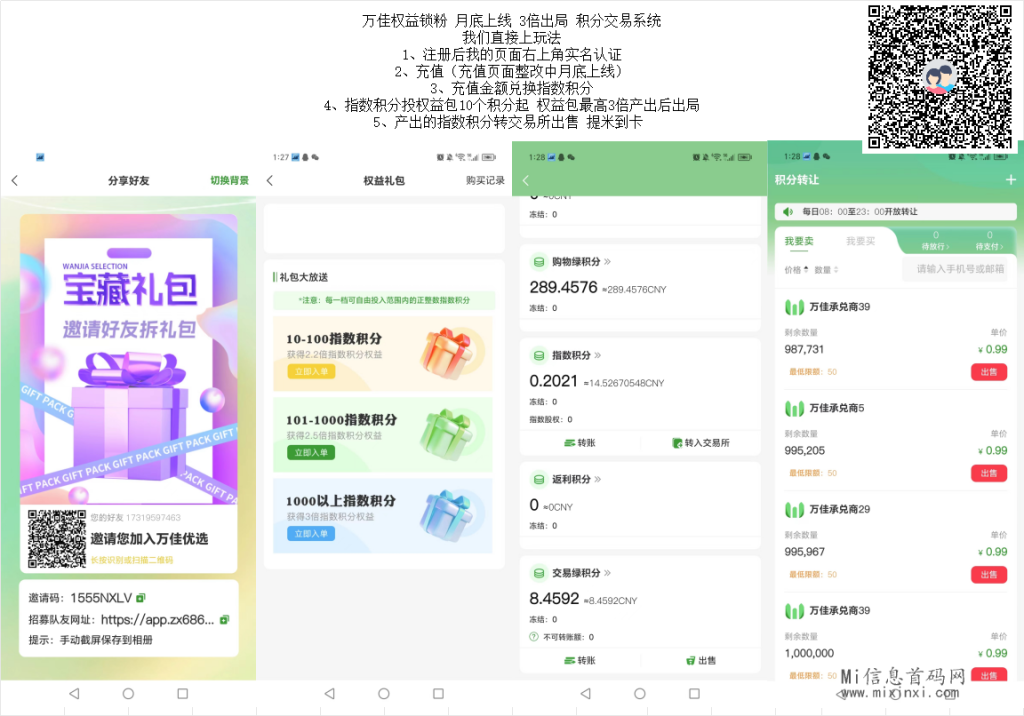Tap the 转入交易所 exchange icon
The height and width of the screenshot is (716, 1024).
[x=676, y=442]
